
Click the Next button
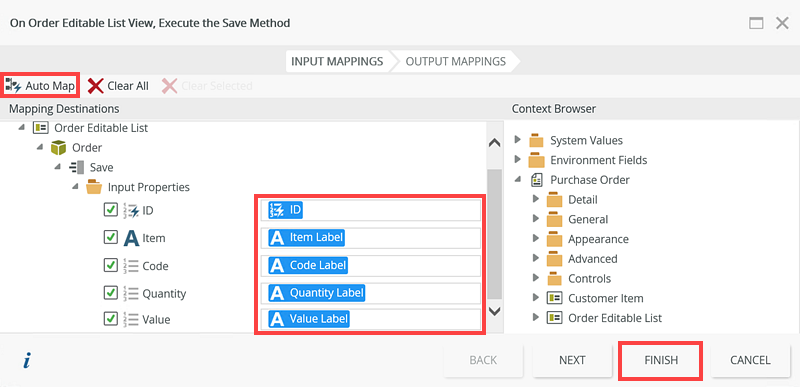[572, 360]
